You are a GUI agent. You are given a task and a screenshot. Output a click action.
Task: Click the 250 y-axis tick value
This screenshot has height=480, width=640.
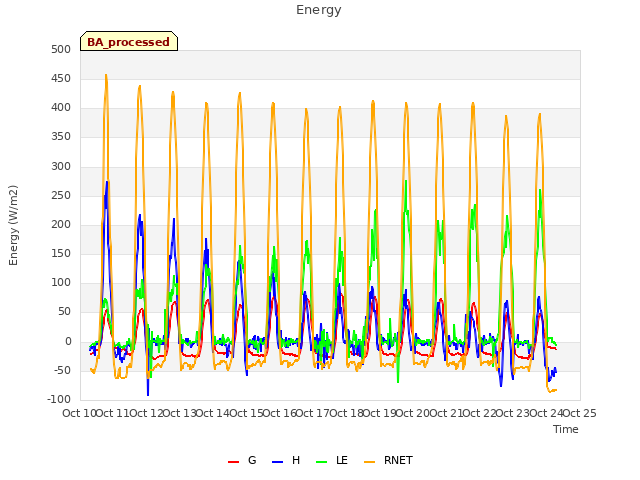(x=61, y=196)
